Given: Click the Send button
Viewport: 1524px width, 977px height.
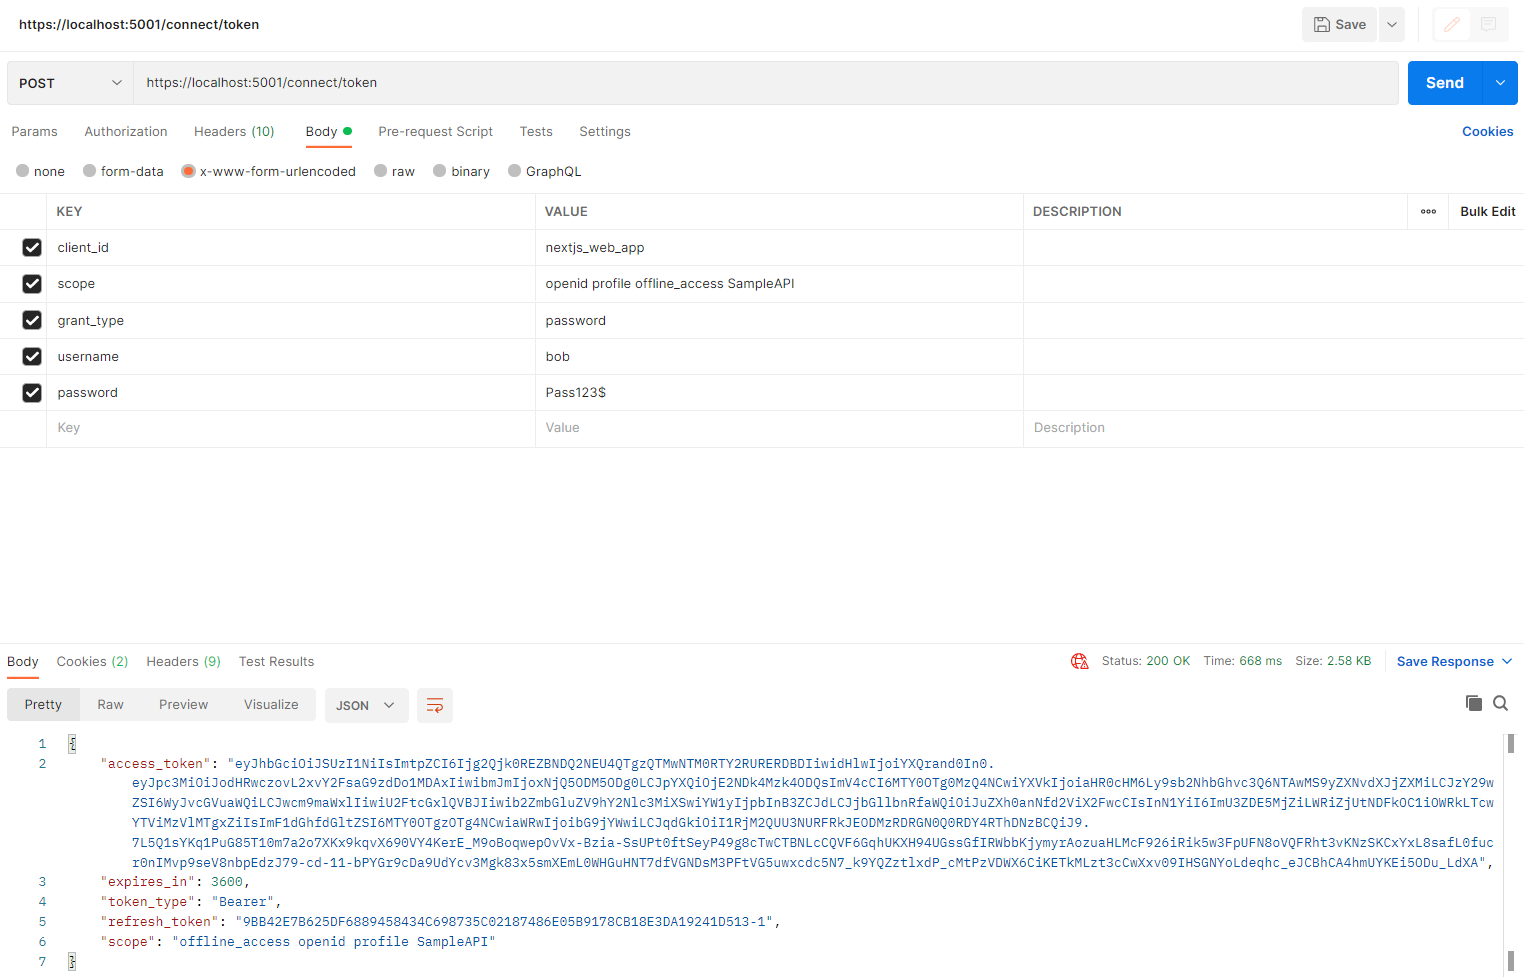Looking at the screenshot, I should coord(1444,83).
